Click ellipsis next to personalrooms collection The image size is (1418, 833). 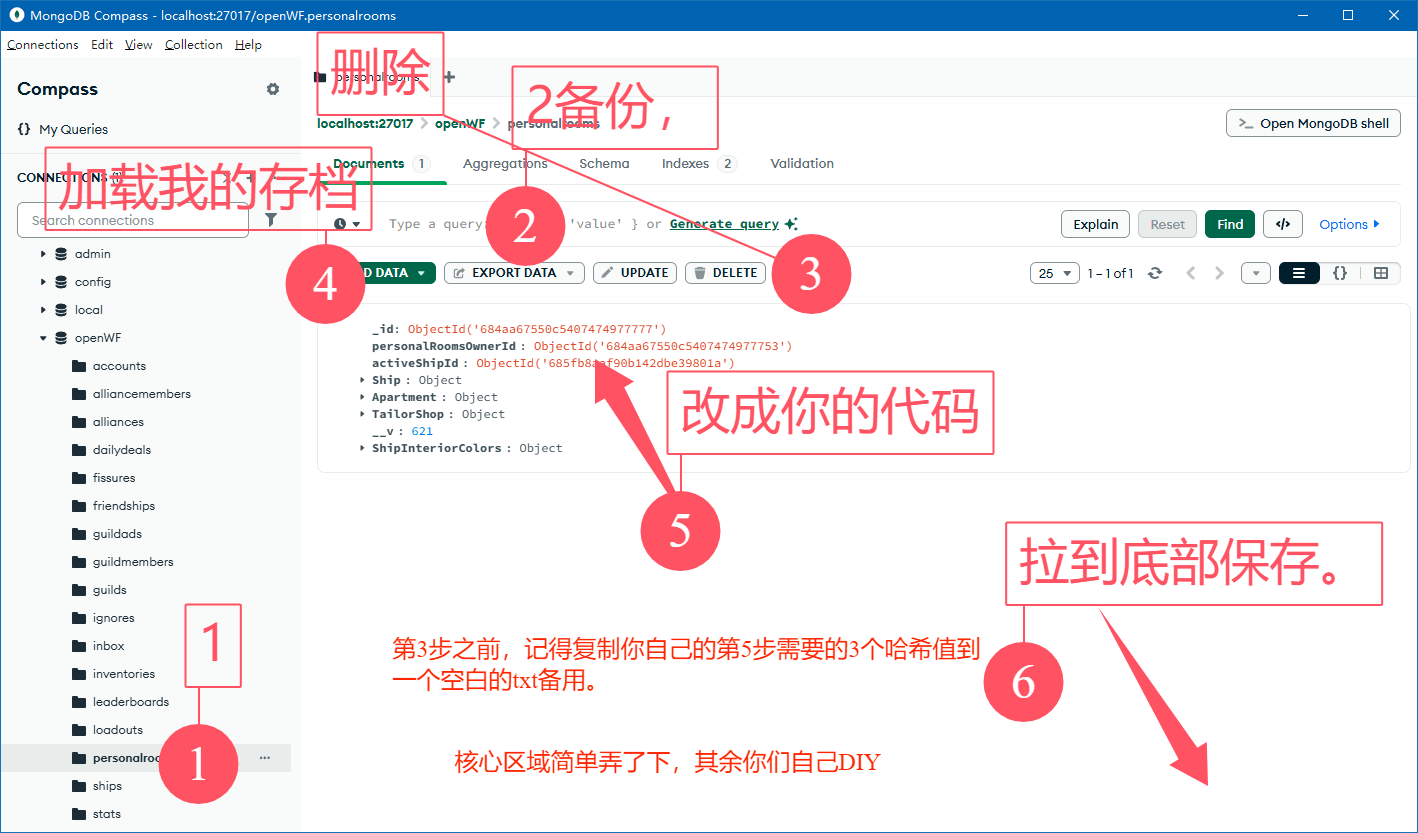(x=265, y=758)
